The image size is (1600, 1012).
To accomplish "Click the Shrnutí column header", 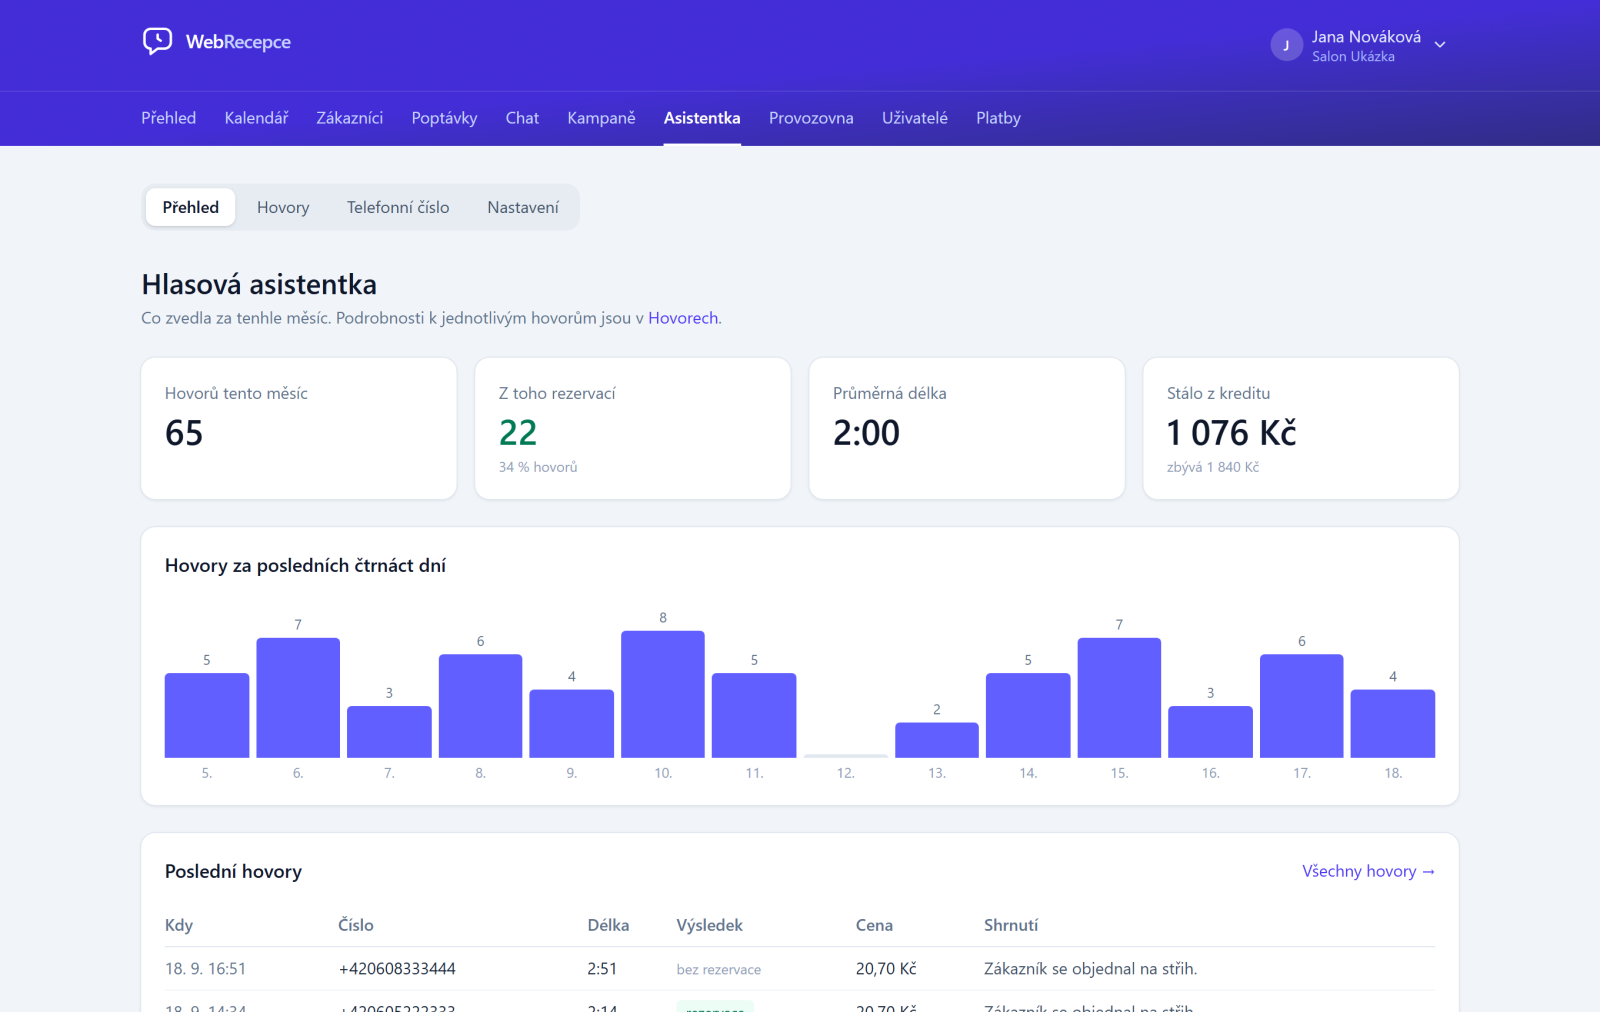I will (x=1011, y=925).
